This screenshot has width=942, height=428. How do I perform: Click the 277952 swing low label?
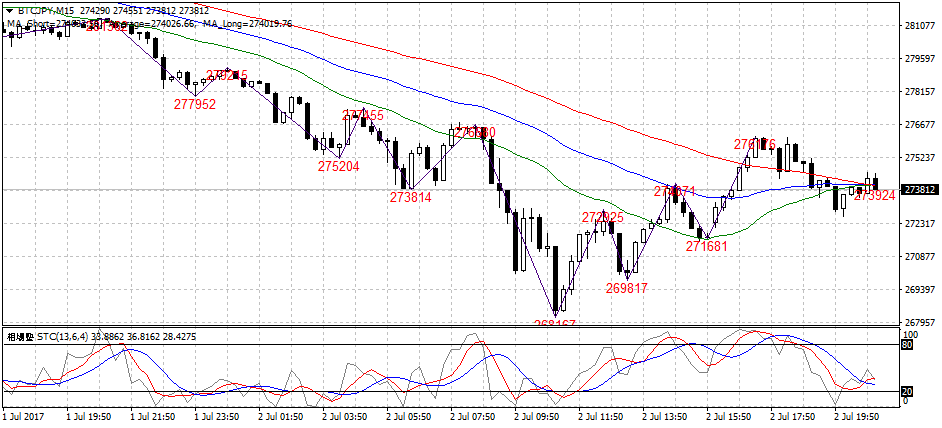click(x=194, y=104)
